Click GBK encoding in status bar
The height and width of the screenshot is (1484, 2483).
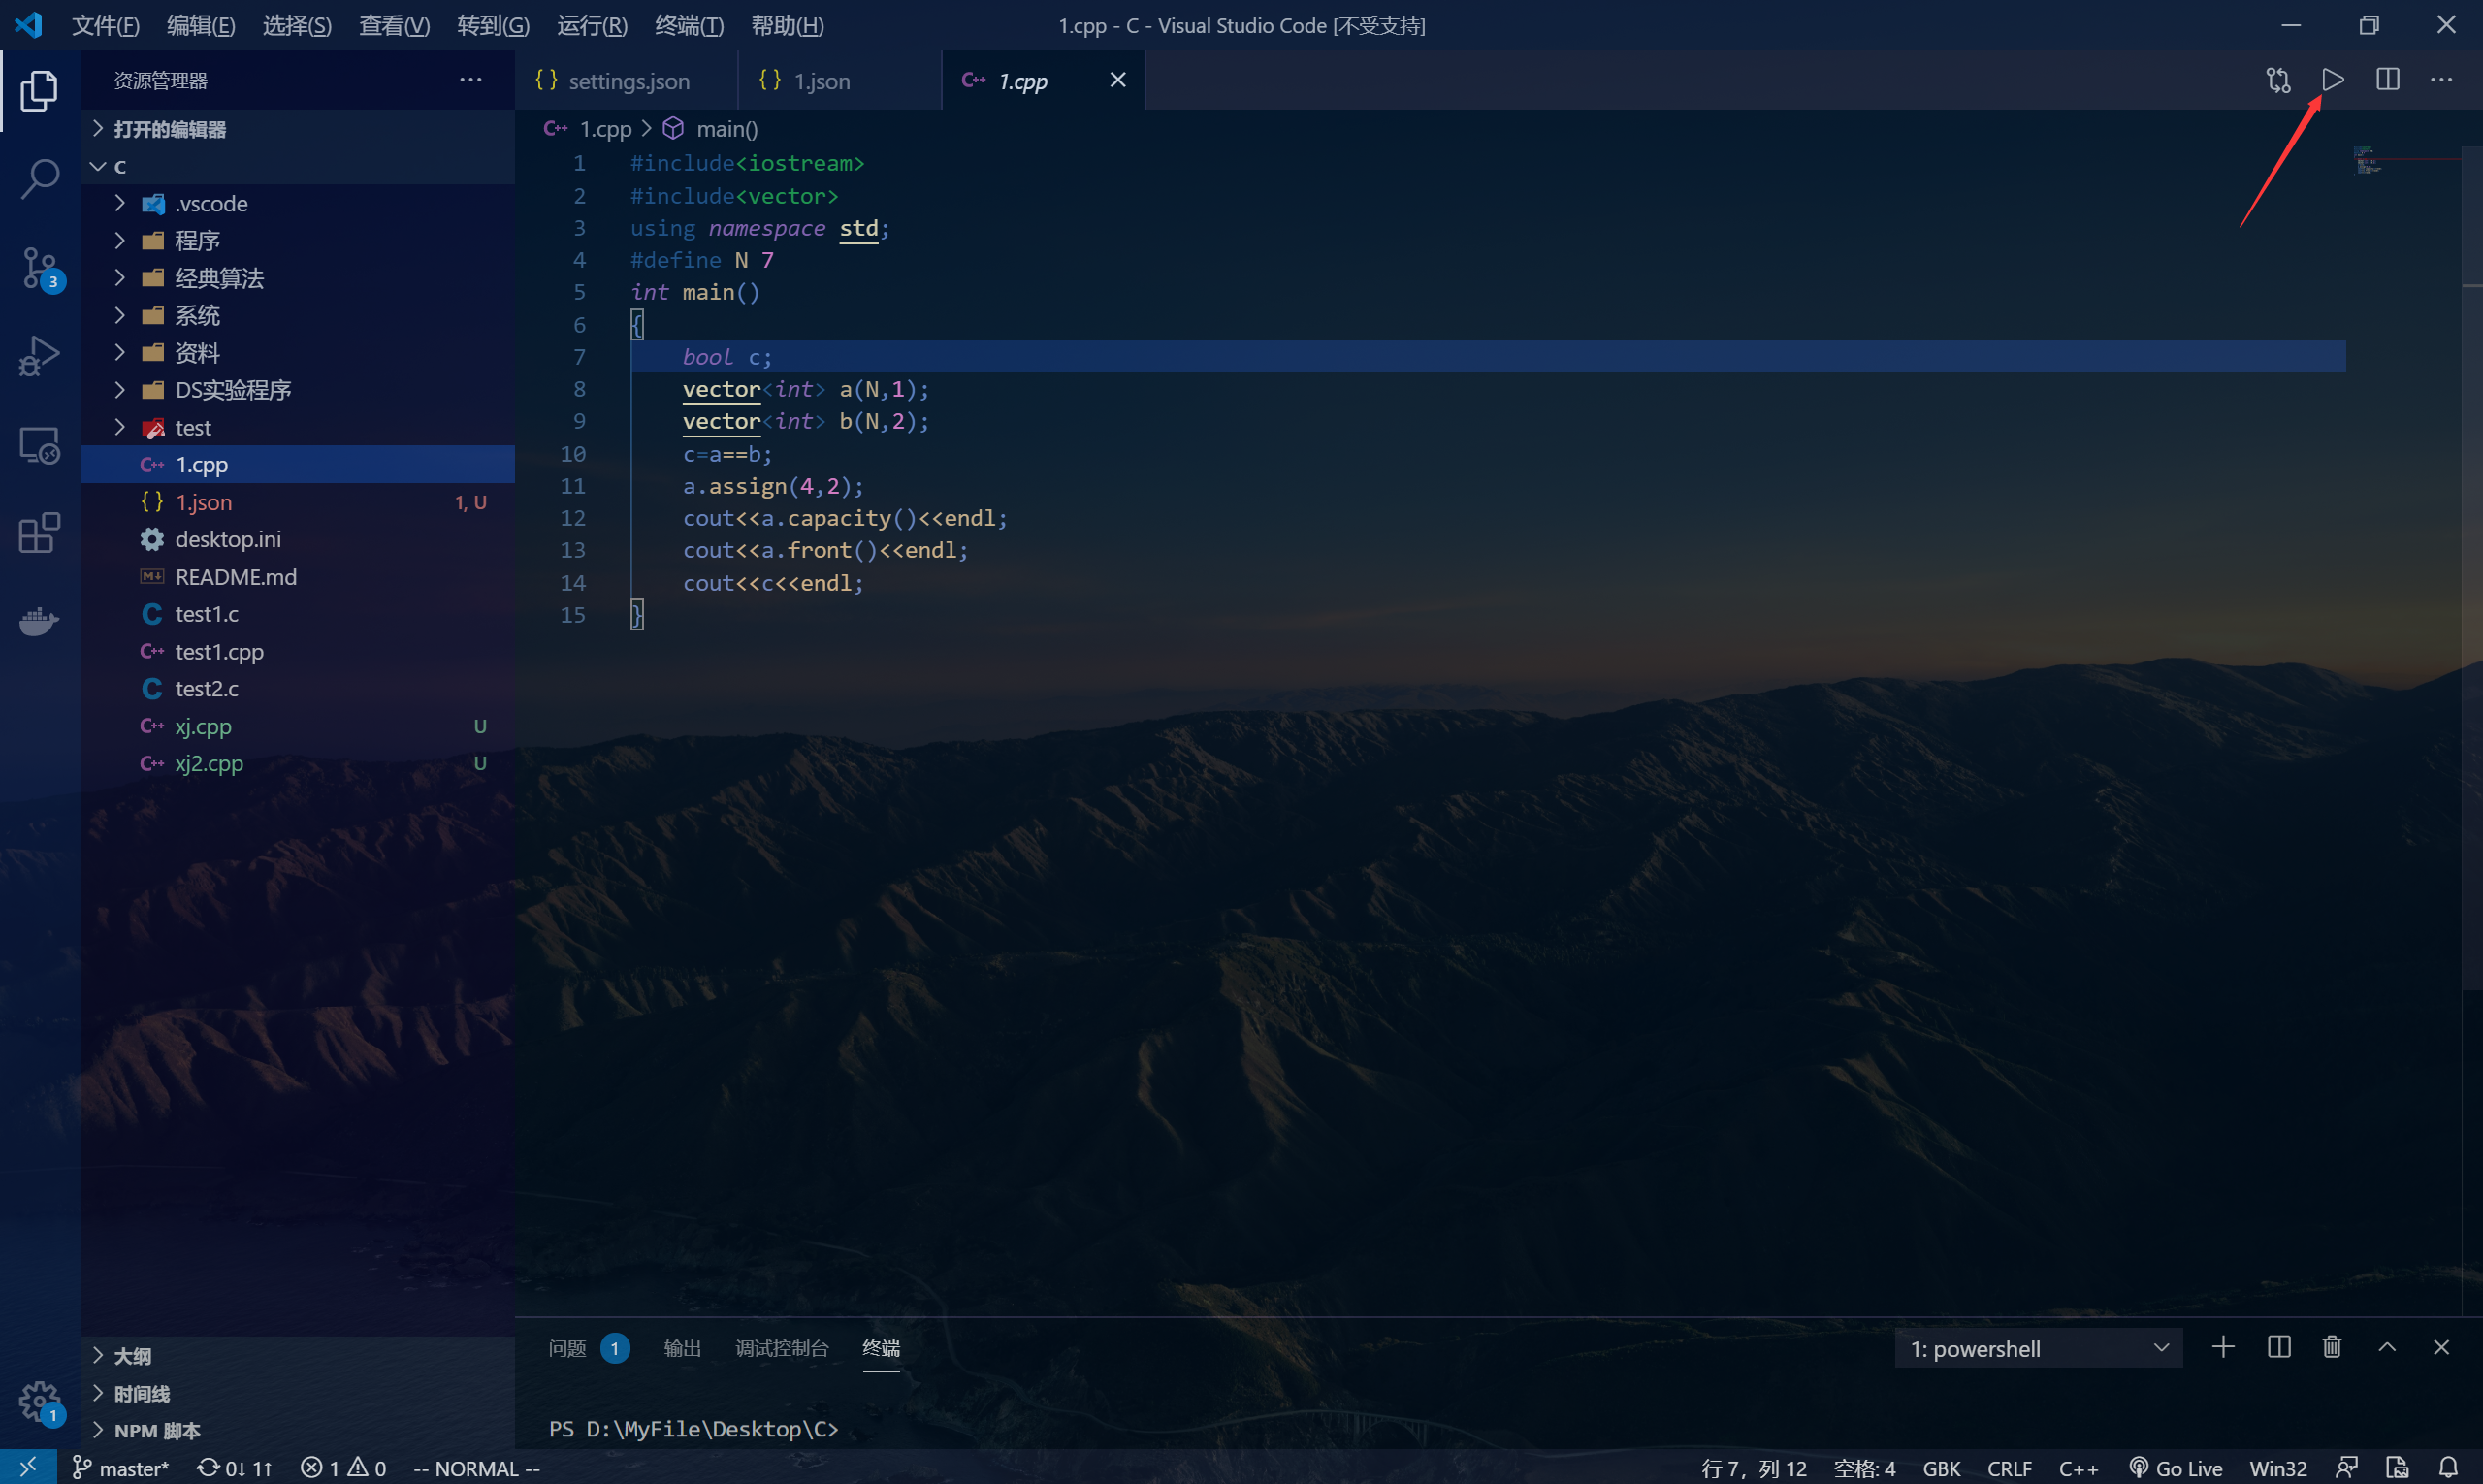point(1941,1468)
